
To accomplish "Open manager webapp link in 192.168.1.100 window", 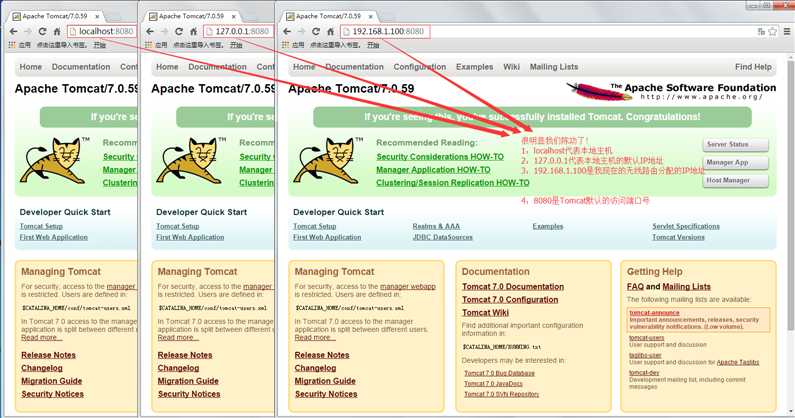I will point(408,287).
